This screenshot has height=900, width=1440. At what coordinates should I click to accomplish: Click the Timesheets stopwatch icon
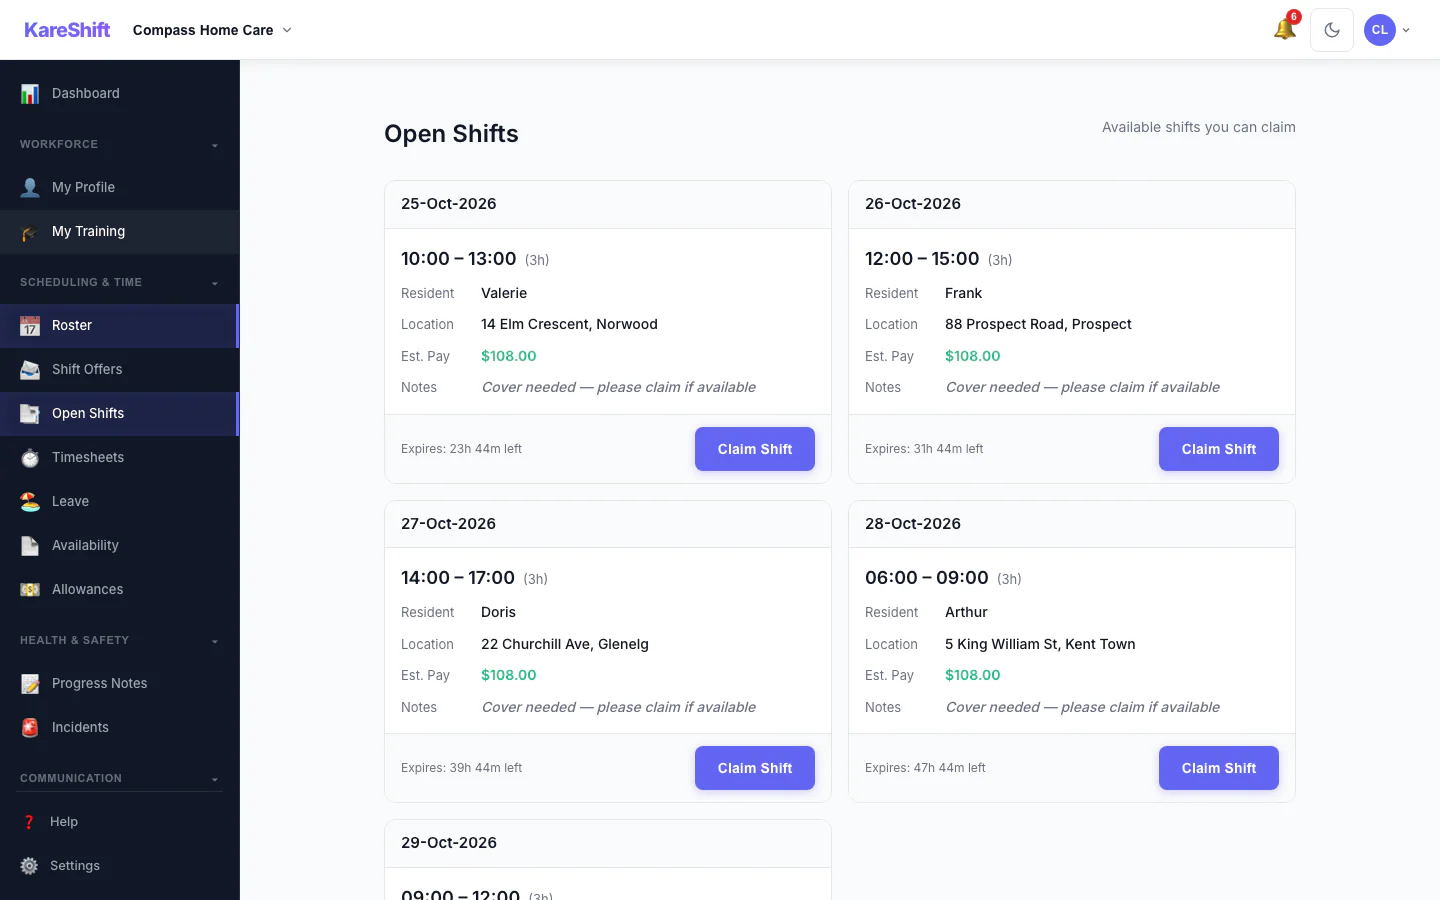(x=30, y=457)
